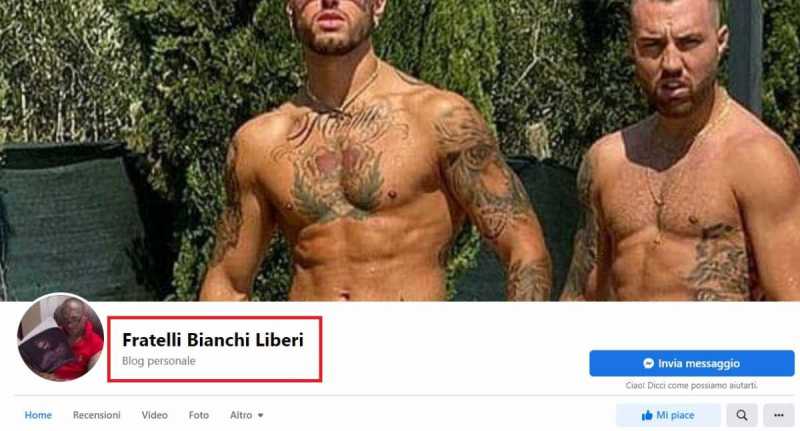Click the Fratelli Bianchi Liberi page title
This screenshot has width=800, height=431.
click(213, 340)
